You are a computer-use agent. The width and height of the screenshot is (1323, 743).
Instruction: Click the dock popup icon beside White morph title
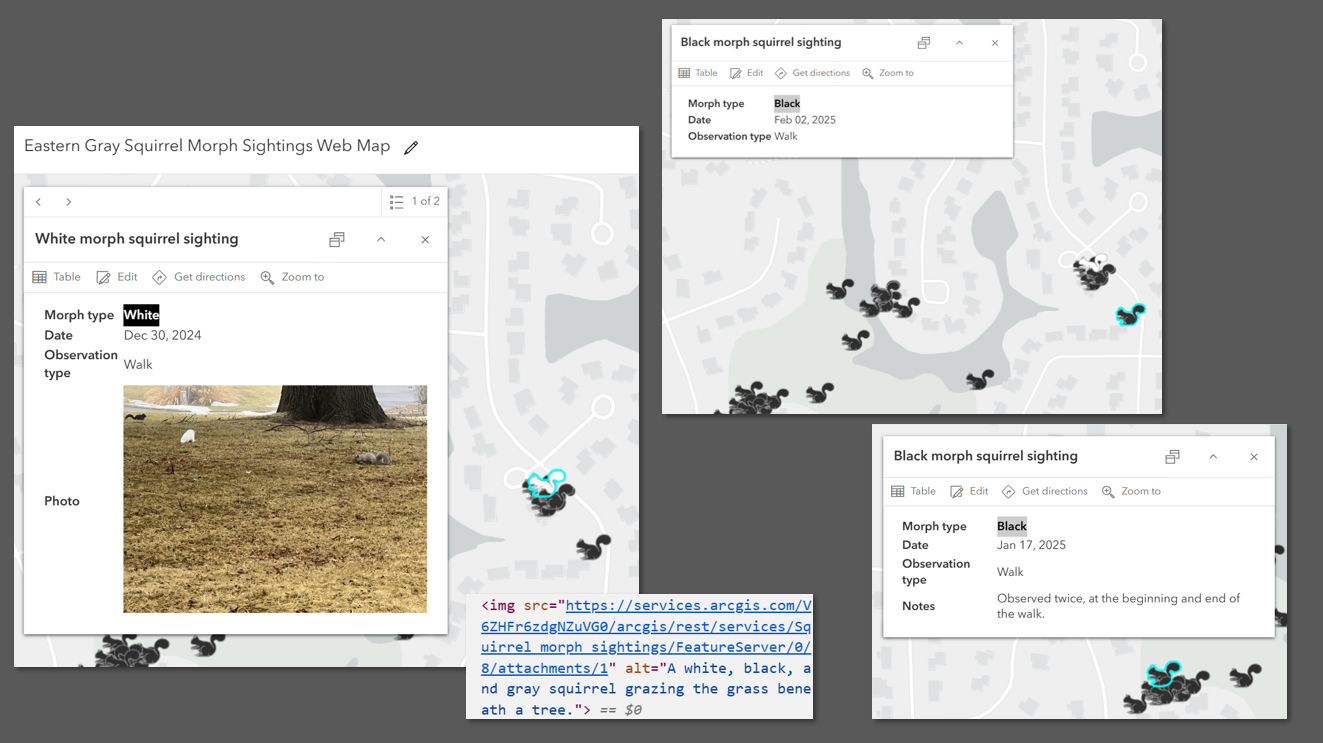click(x=336, y=239)
